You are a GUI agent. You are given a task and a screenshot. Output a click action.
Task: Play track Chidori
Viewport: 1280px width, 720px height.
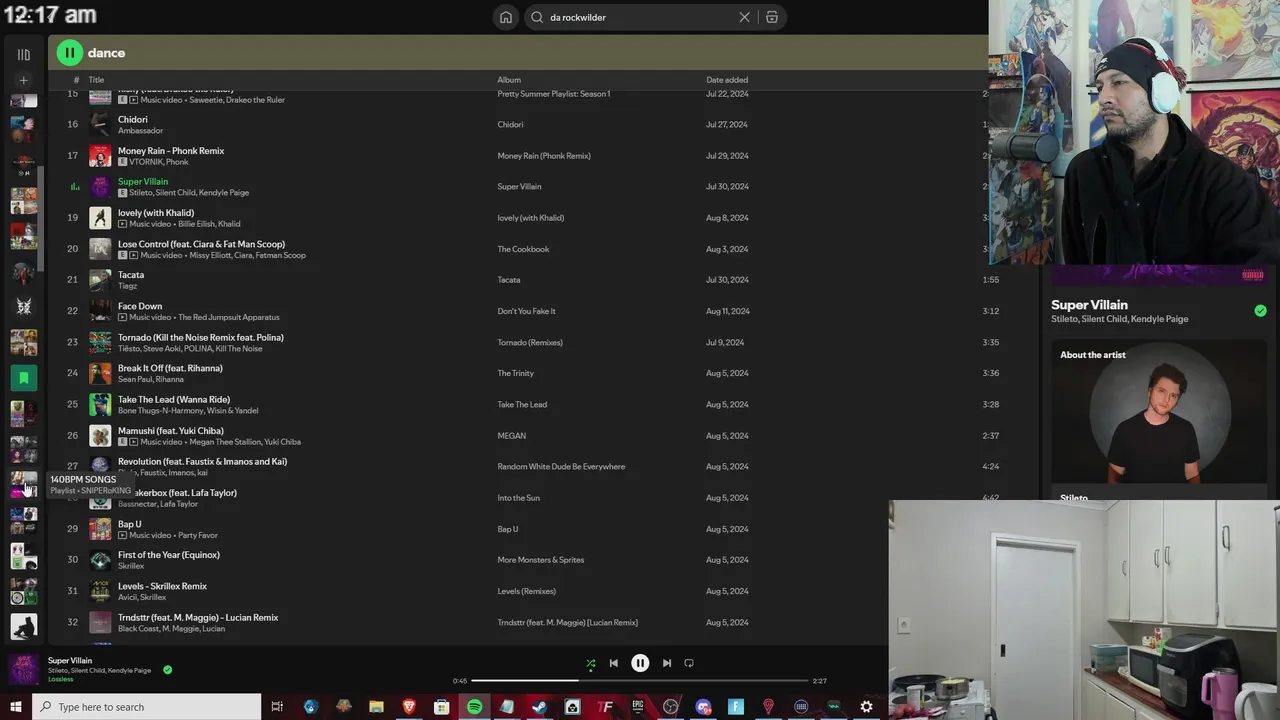tap(132, 120)
